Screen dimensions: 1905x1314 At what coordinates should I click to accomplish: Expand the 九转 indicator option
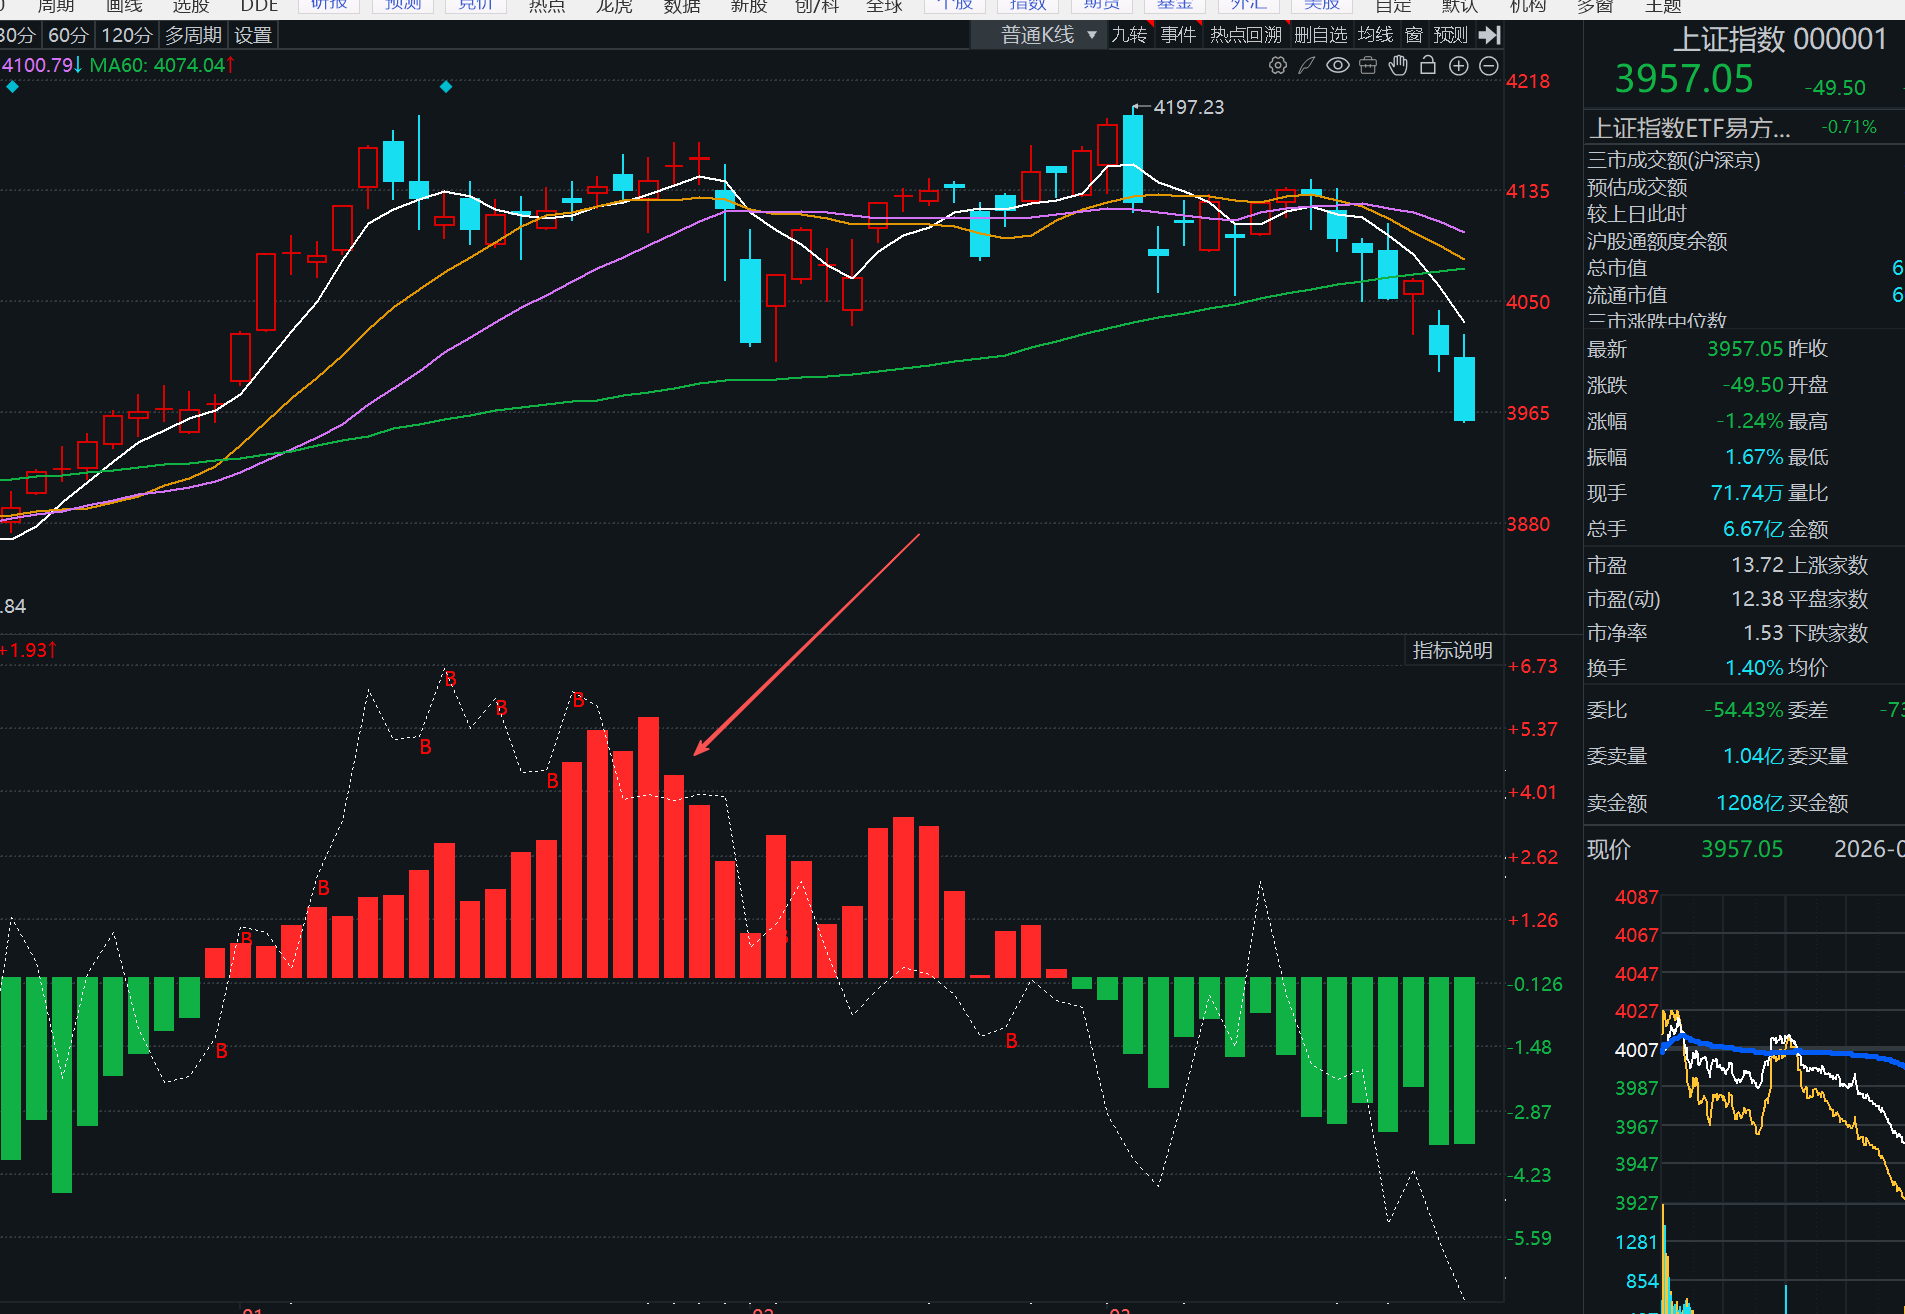coord(1129,35)
